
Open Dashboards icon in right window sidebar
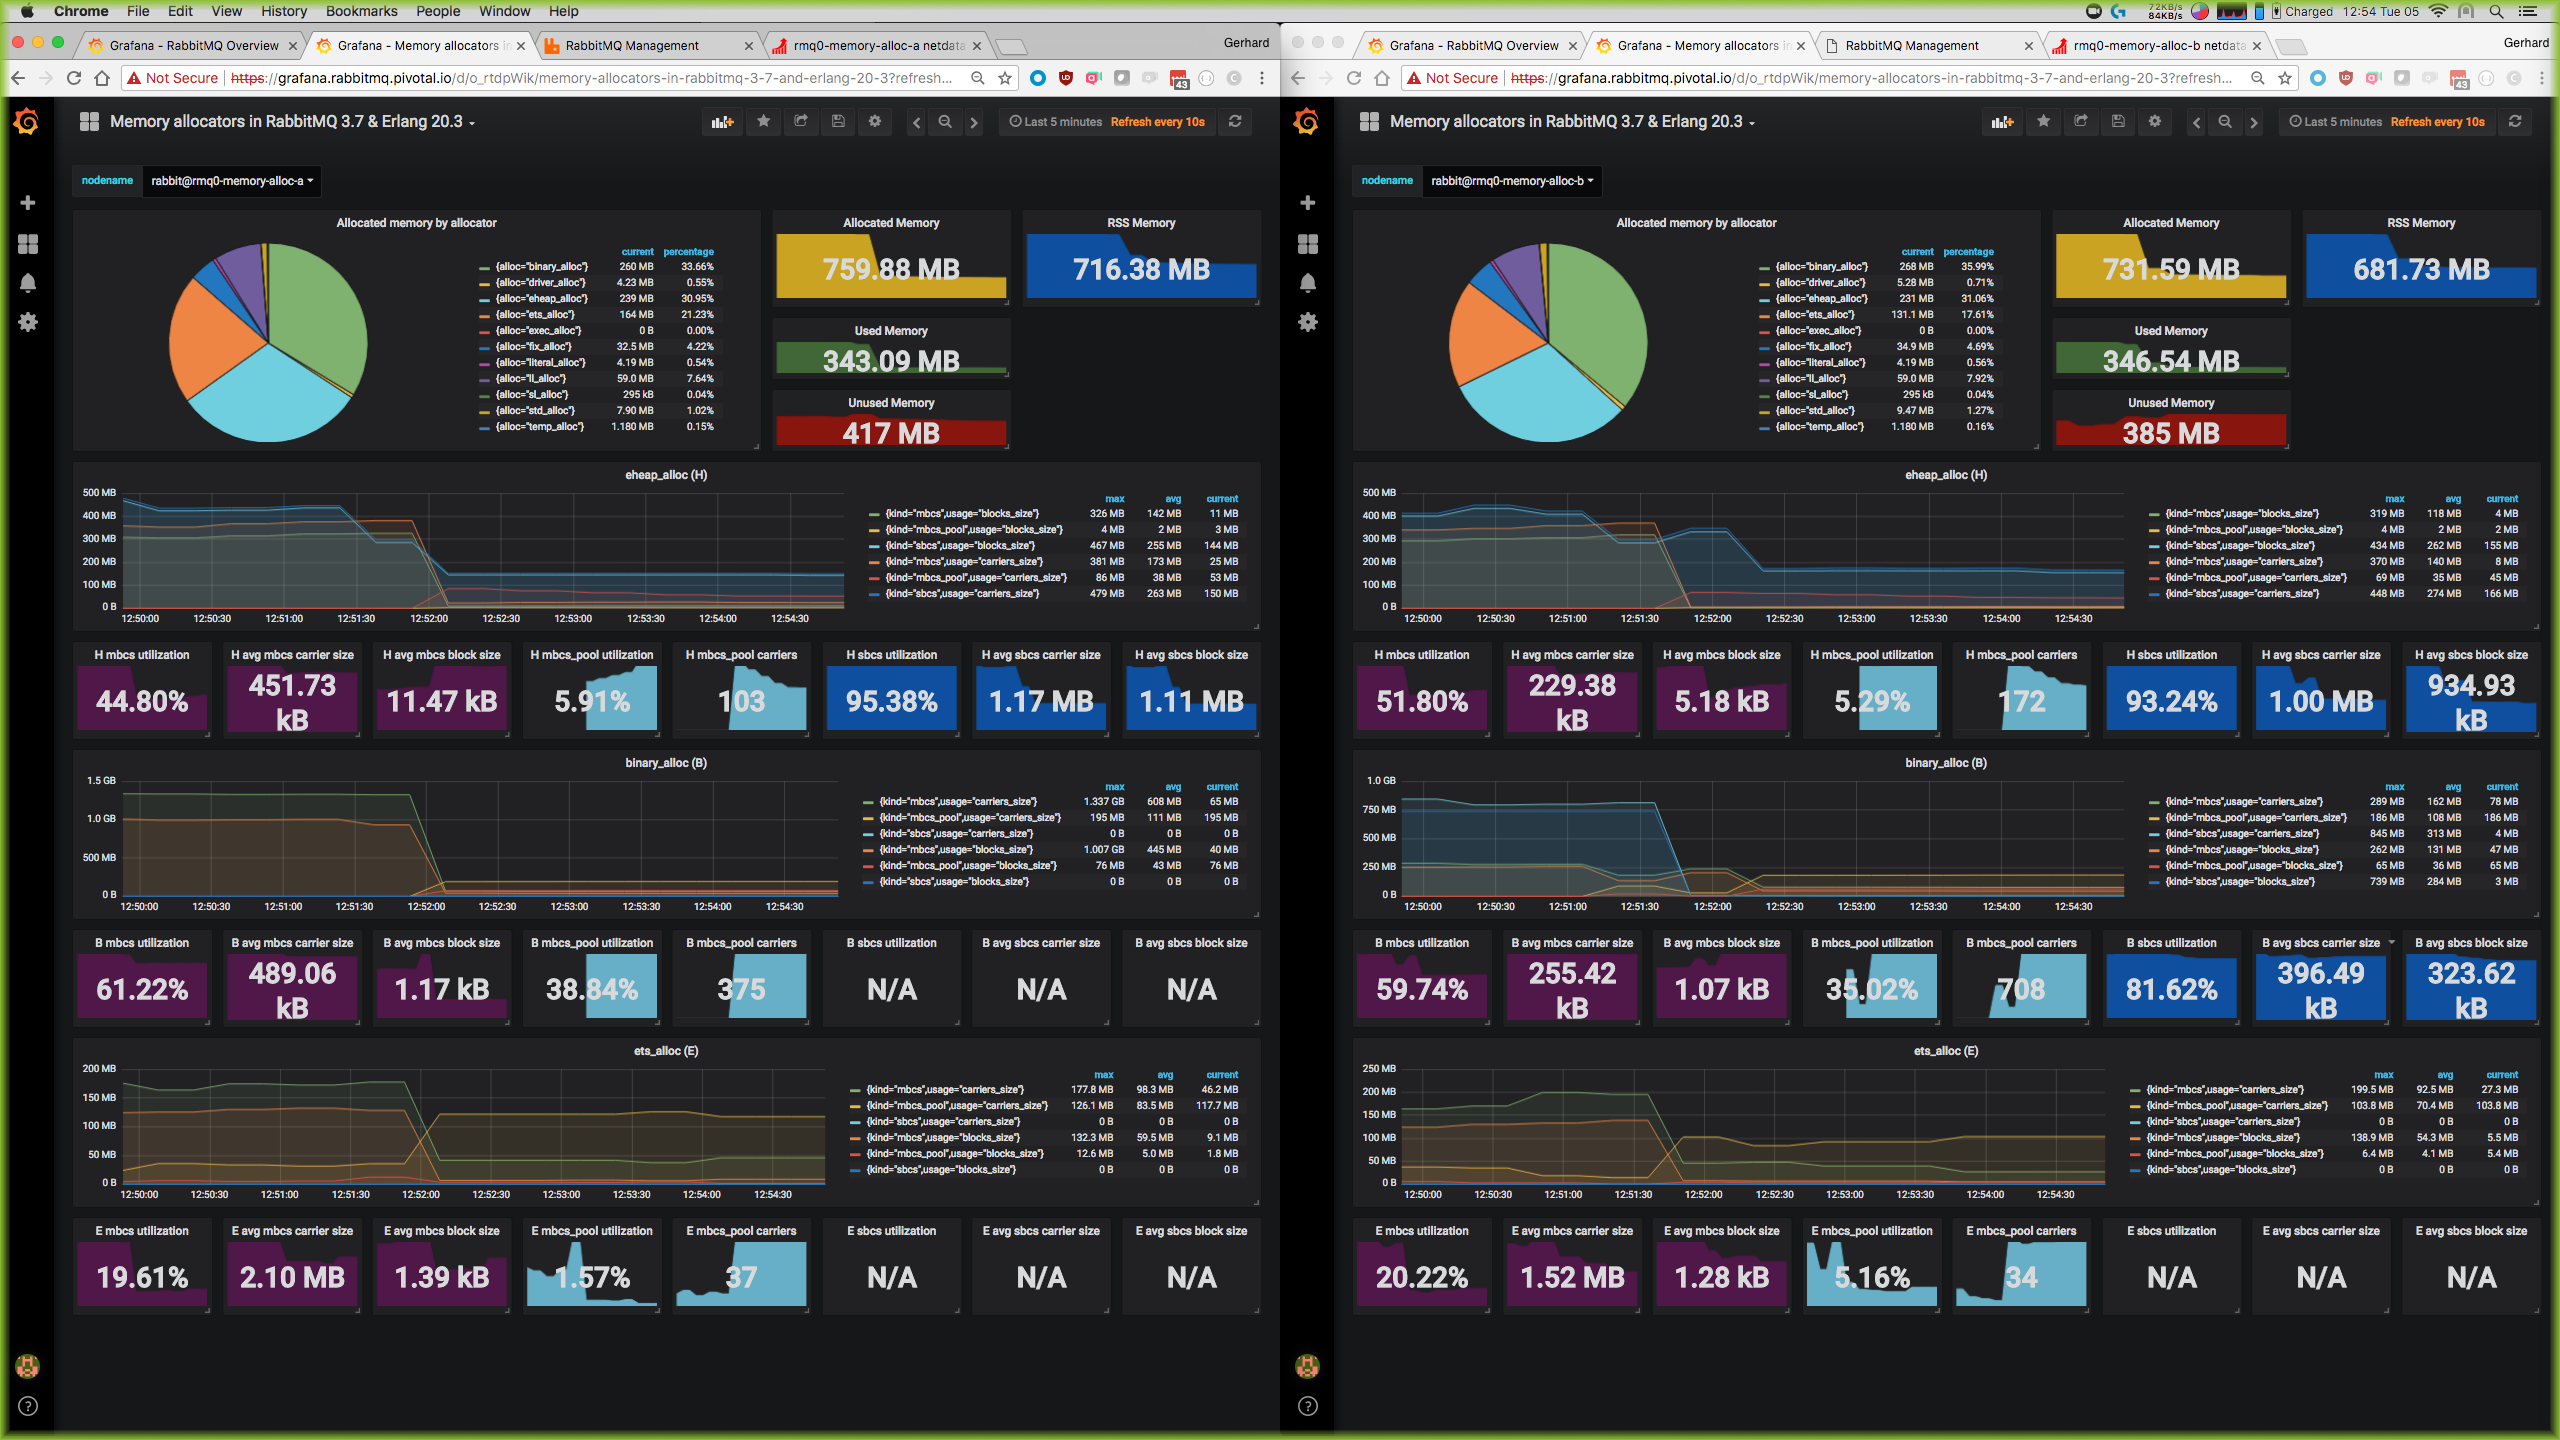1308,244
